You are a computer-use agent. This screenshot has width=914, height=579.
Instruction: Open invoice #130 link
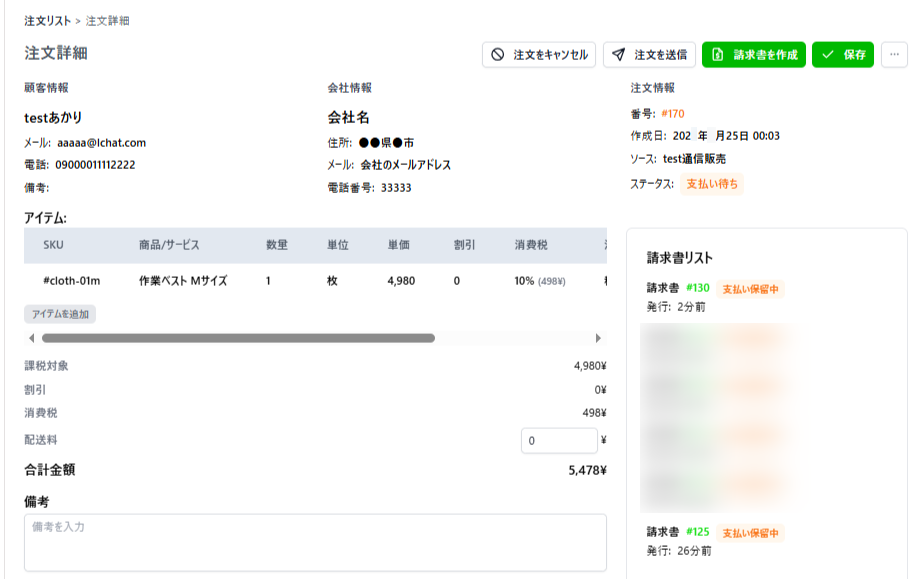point(698,289)
